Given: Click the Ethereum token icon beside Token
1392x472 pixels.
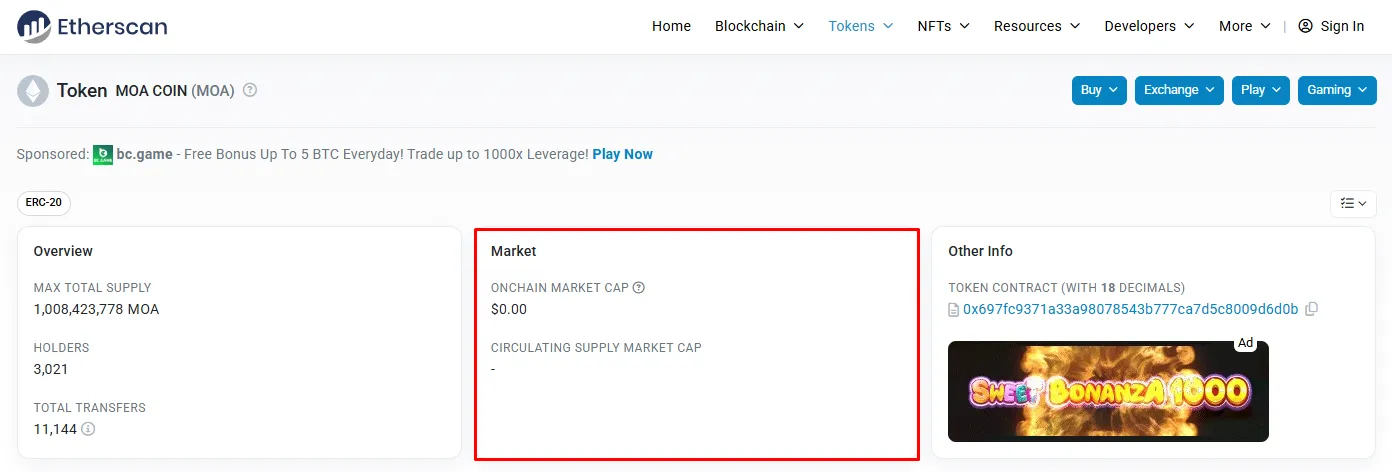Looking at the screenshot, I should [33, 91].
